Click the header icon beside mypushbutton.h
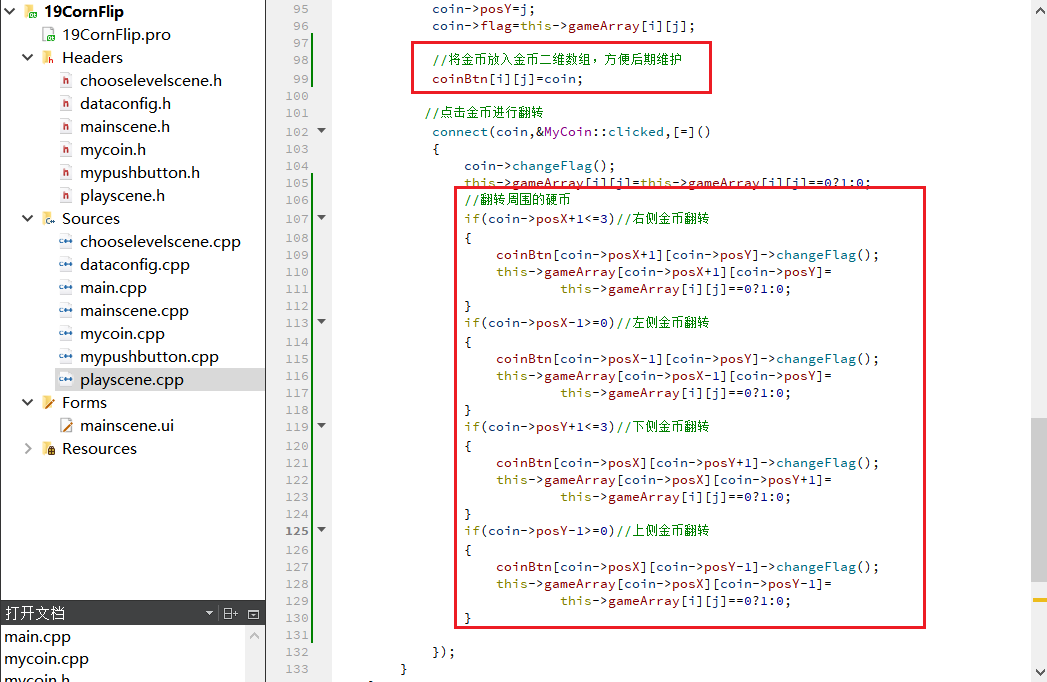Viewport: 1047px width, 682px height. tap(65, 172)
